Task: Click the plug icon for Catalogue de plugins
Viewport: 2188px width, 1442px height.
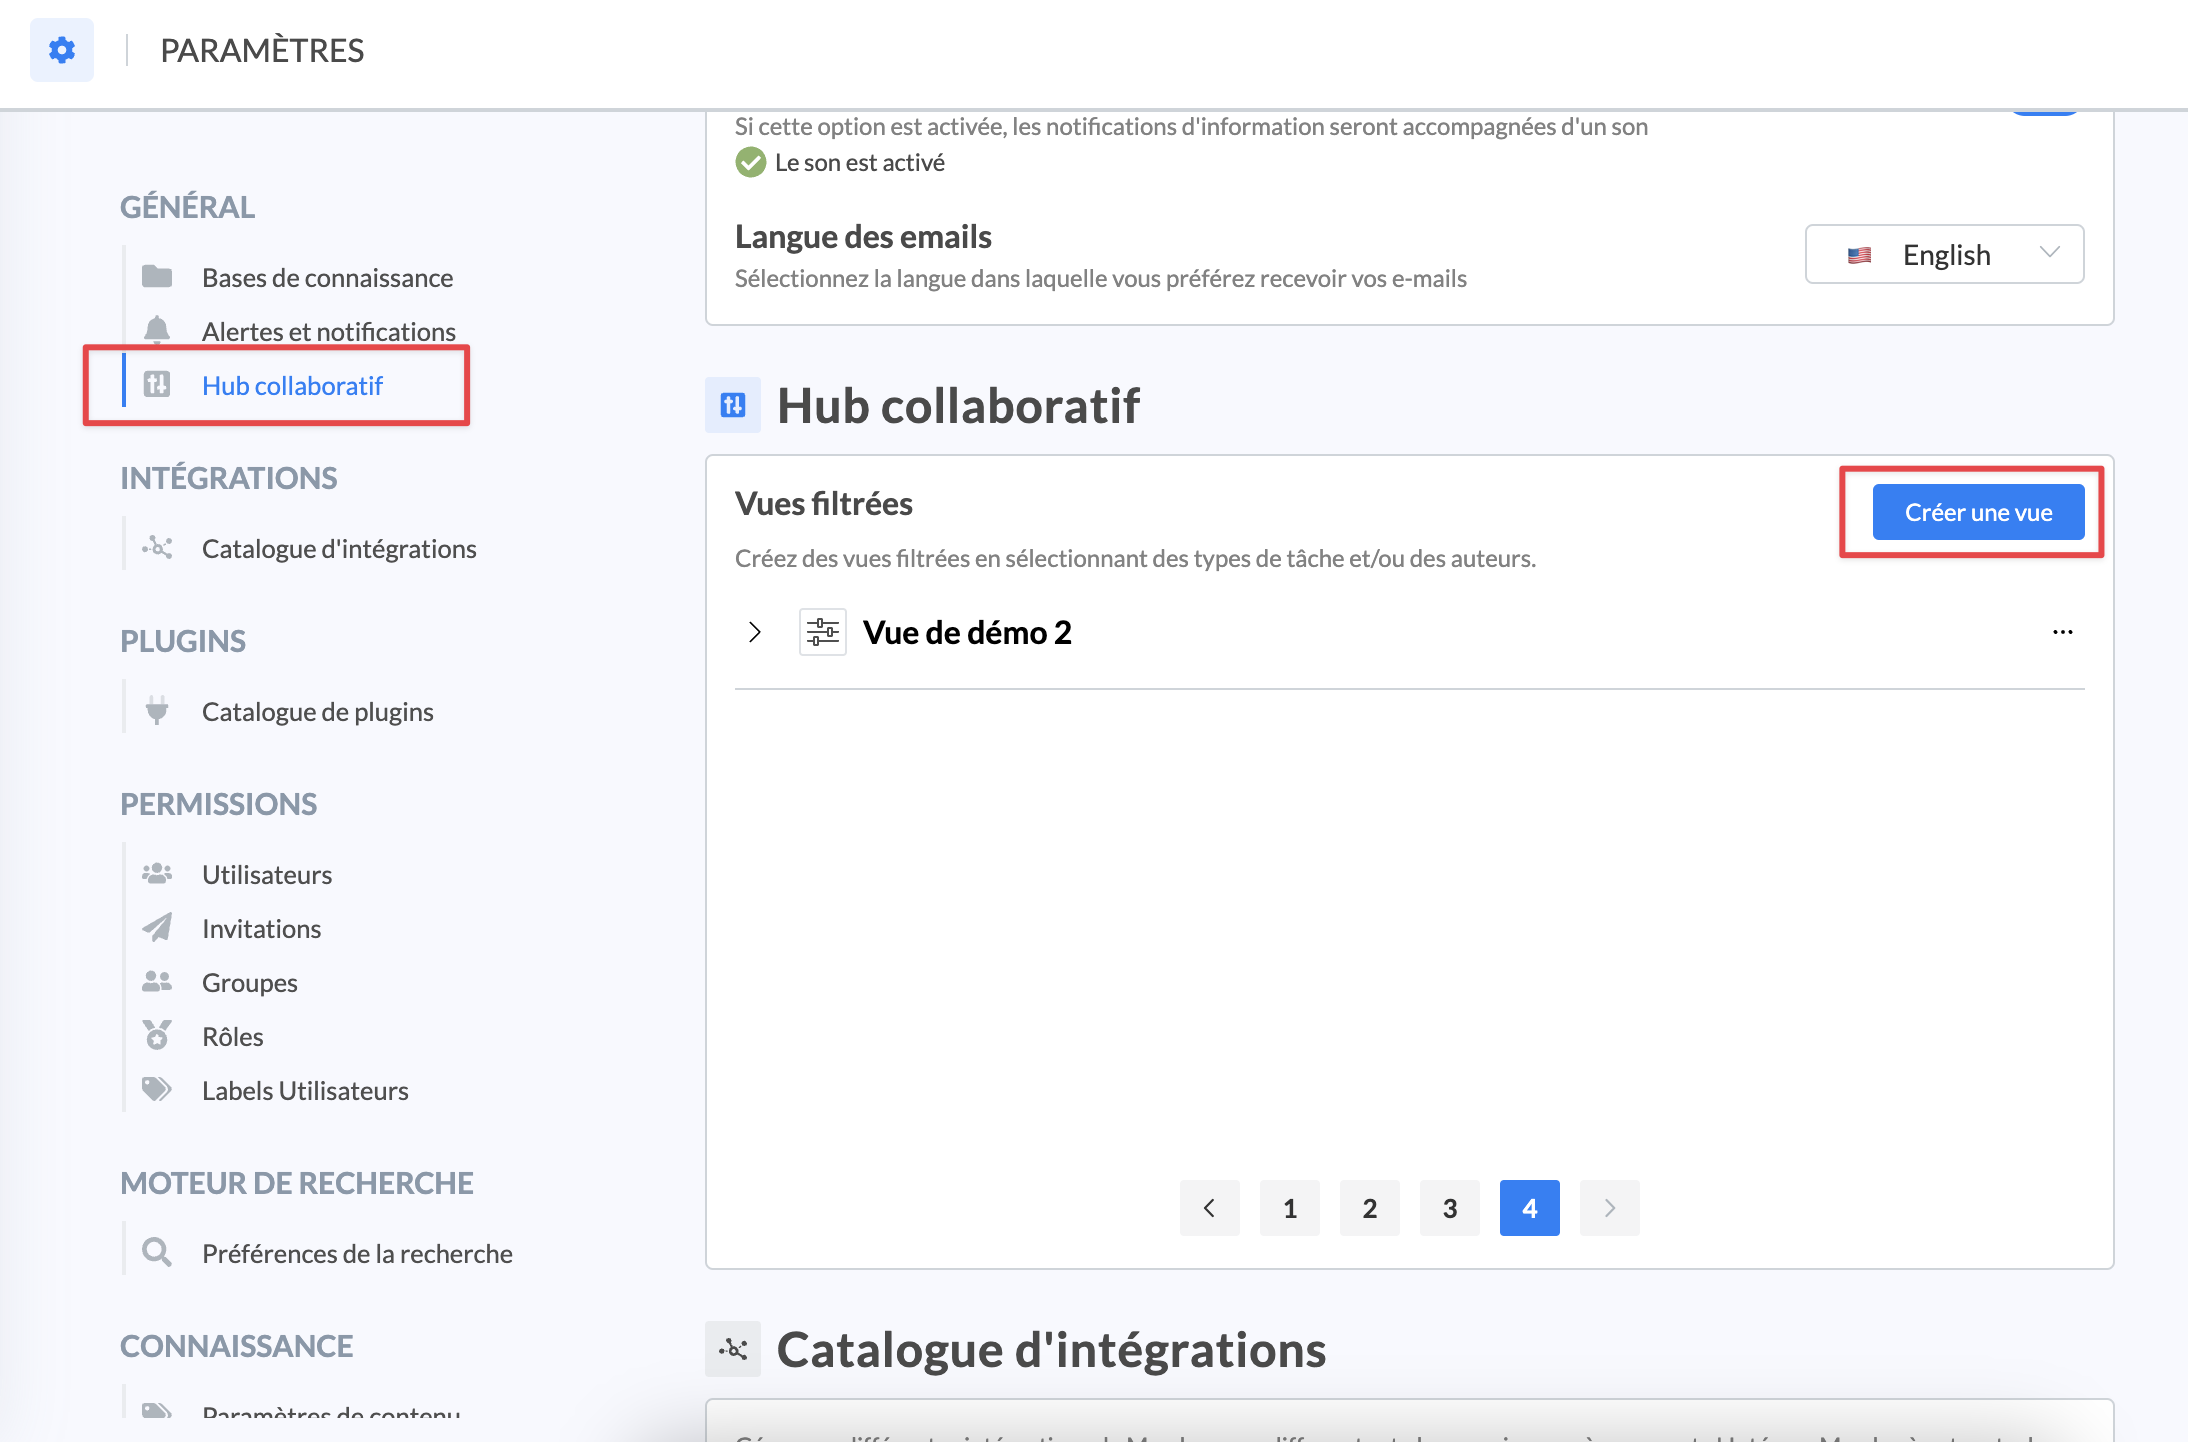Action: 157,711
